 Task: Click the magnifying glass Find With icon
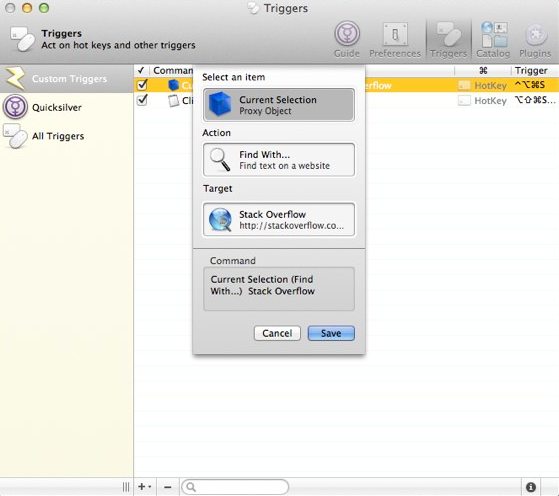pos(220,160)
